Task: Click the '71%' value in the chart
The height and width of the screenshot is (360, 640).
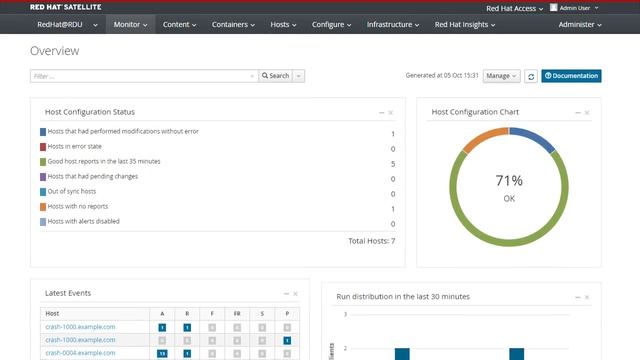Action: click(509, 180)
